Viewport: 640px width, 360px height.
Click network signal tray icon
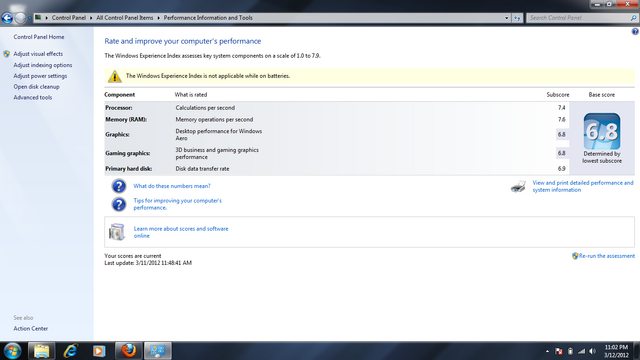581,351
